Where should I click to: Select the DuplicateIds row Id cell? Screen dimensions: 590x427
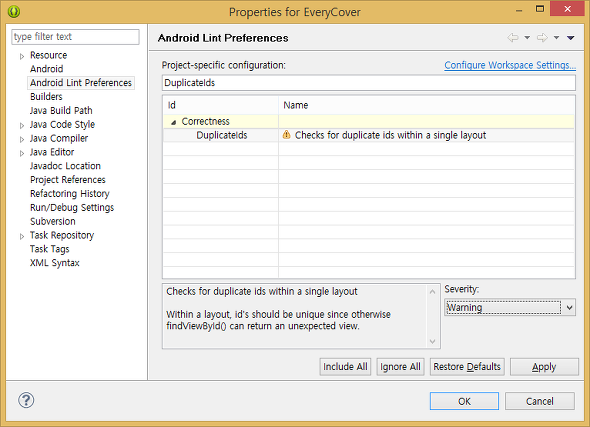coord(221,135)
